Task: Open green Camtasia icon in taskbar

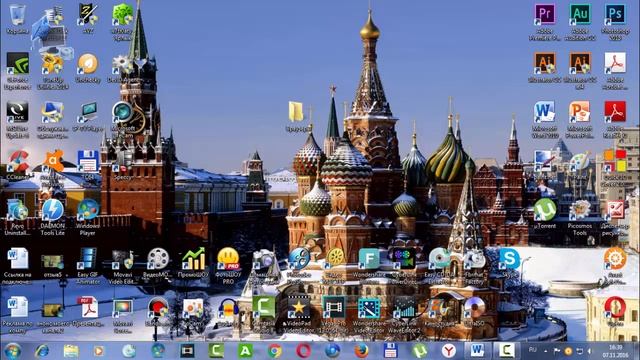Action: (216, 351)
